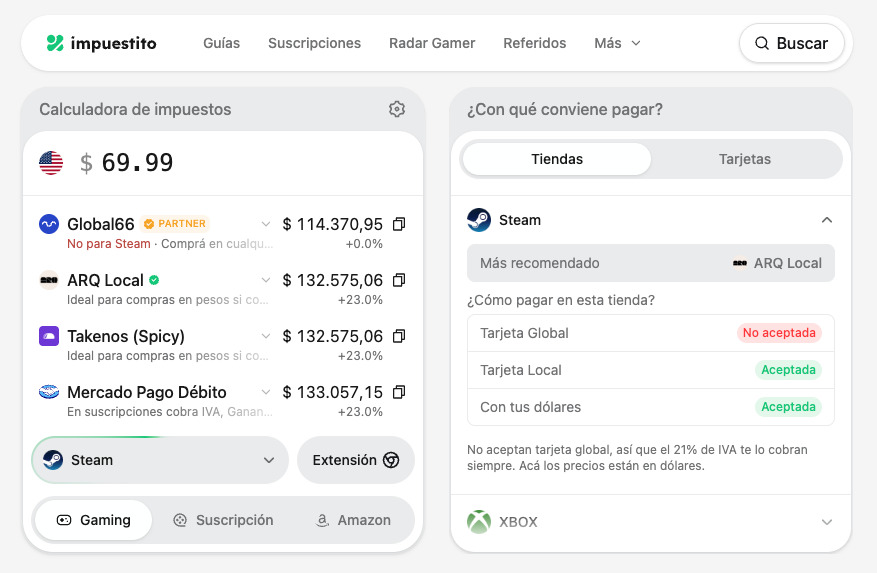The height and width of the screenshot is (573, 877).
Task: Click the 'No para Steam' warning text
Action: [109, 244]
